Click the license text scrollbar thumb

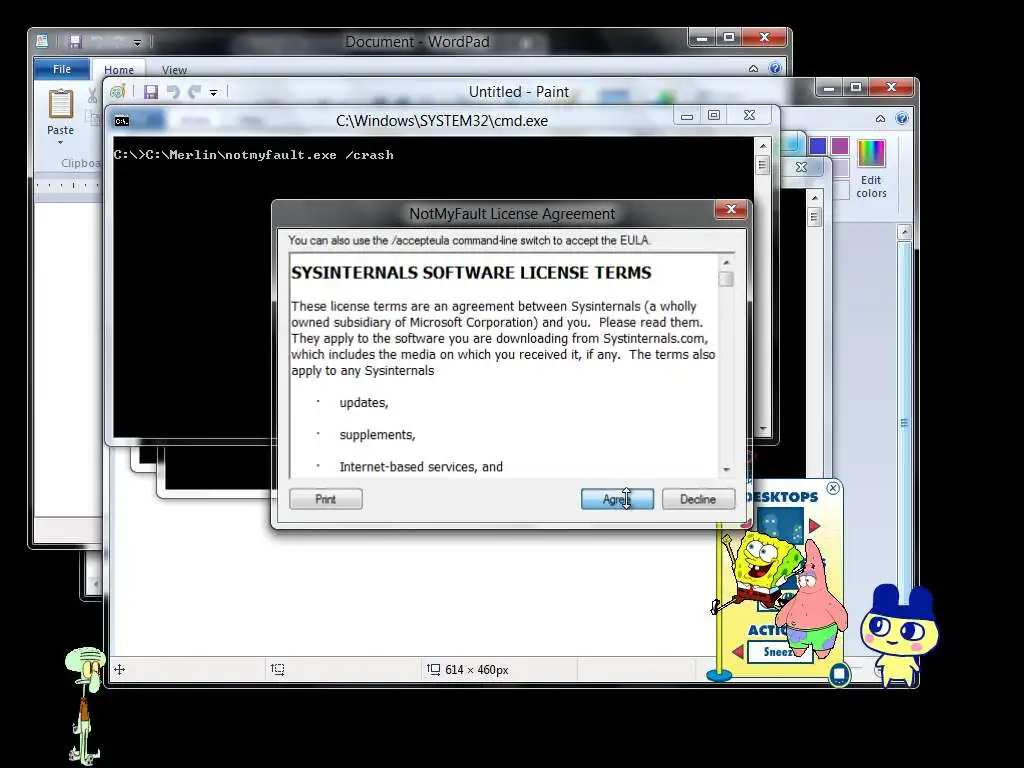[726, 280]
